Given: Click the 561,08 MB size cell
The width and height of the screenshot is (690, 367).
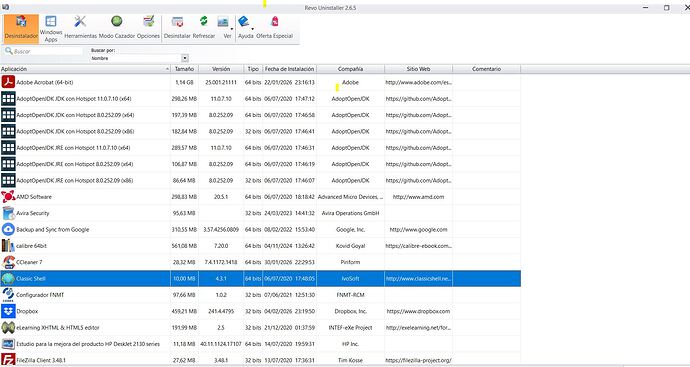Looking at the screenshot, I should click(x=184, y=246).
